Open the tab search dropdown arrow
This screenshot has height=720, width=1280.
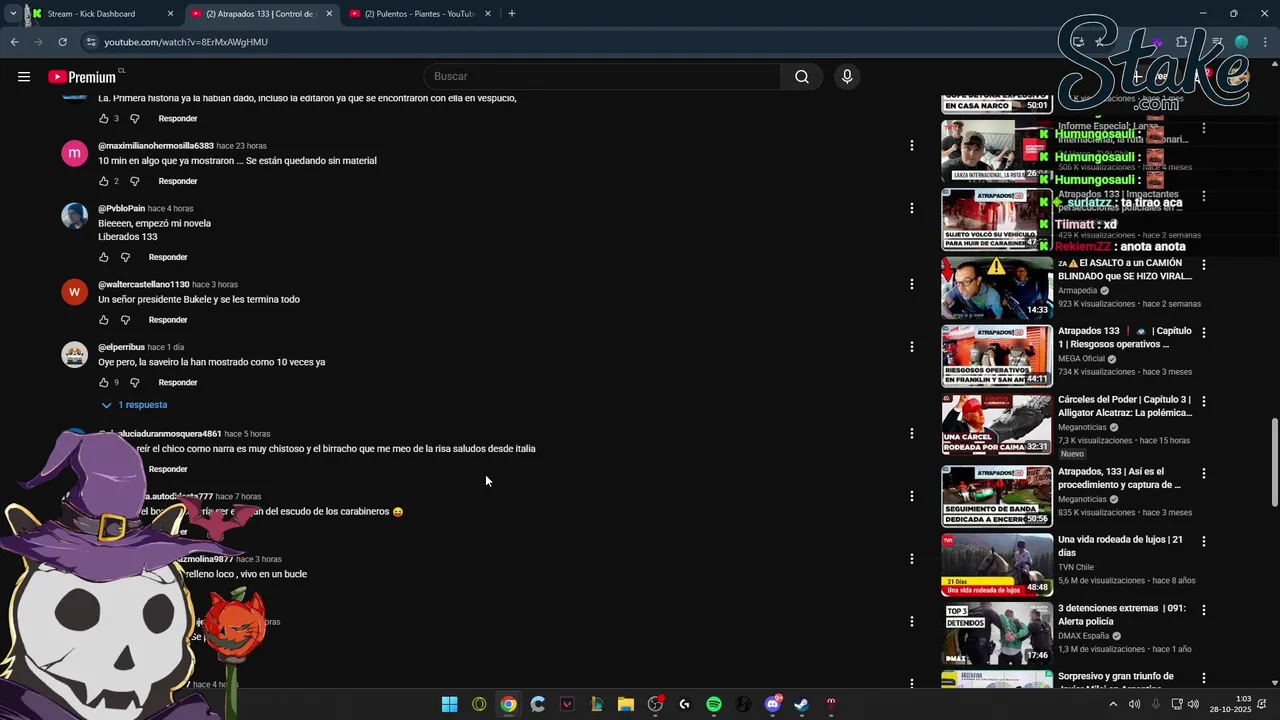(12, 14)
